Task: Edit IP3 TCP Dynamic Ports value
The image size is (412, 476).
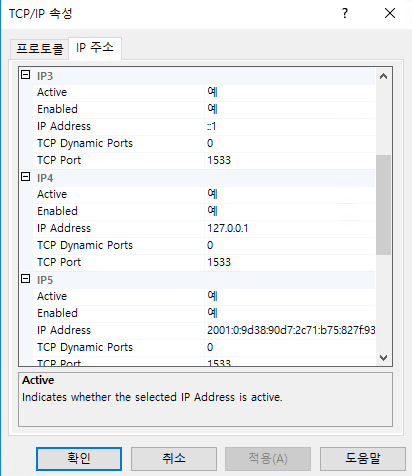Action: click(290, 143)
